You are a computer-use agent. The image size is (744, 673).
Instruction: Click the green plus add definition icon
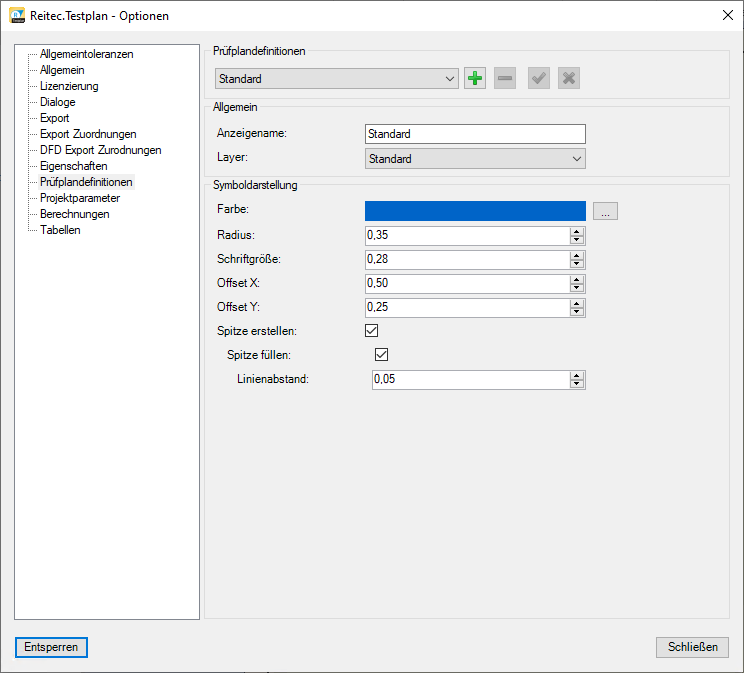(x=475, y=79)
